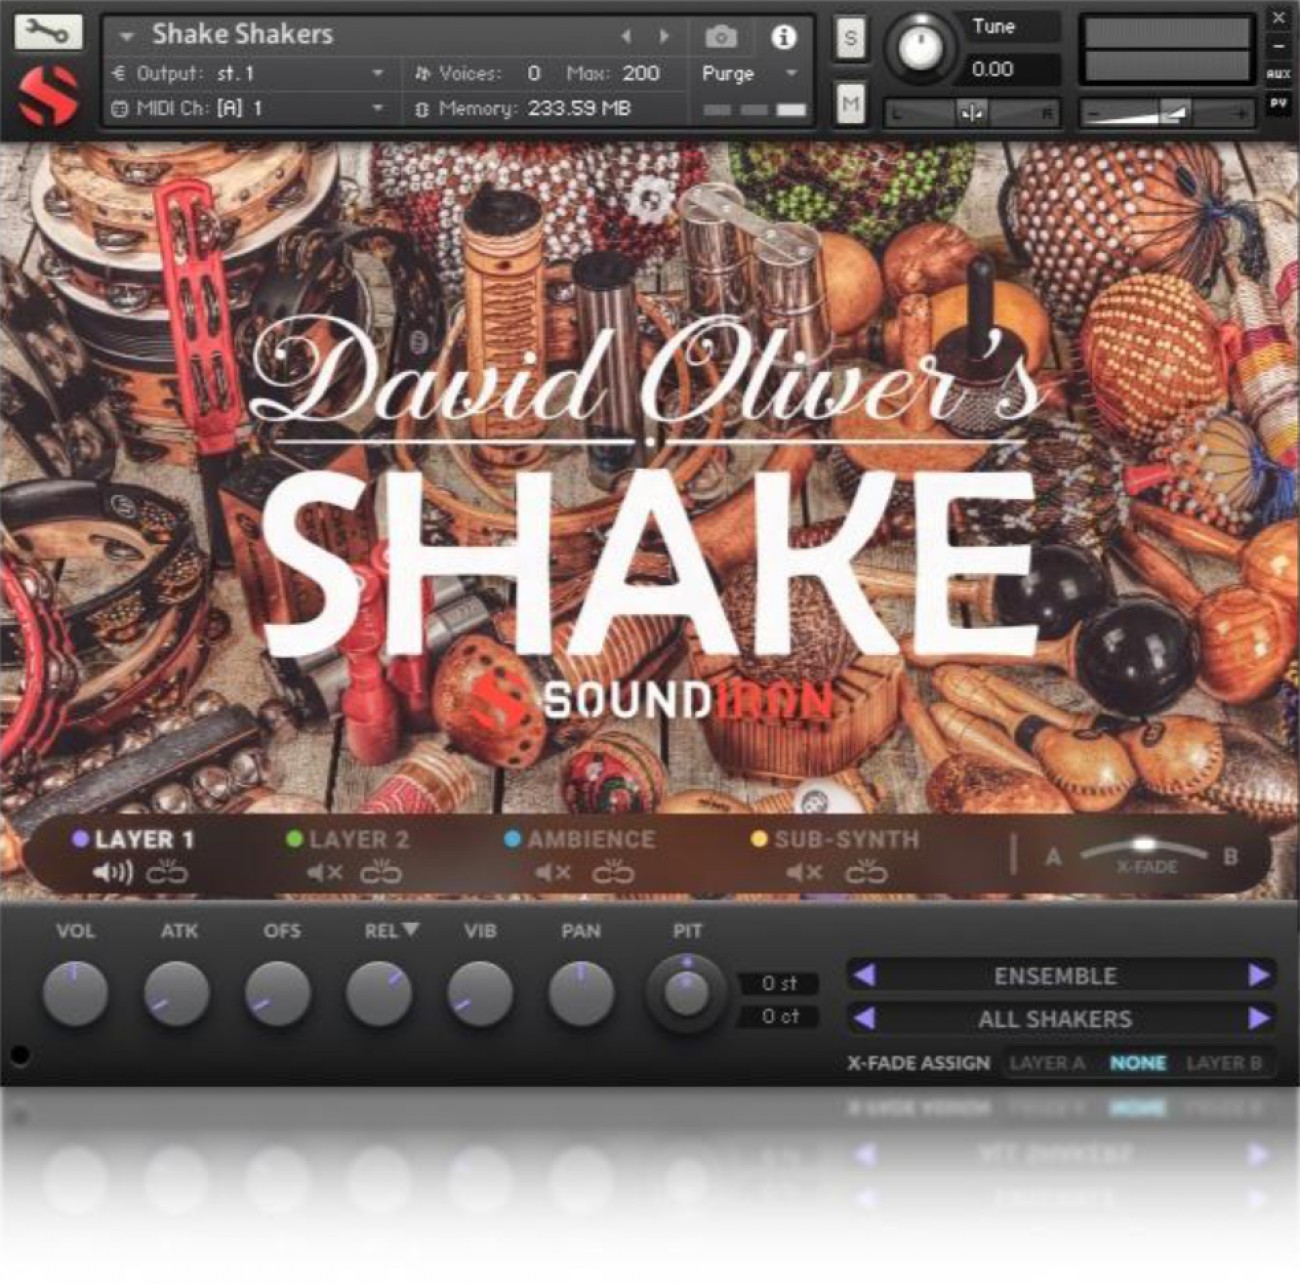Select next instrument with right arrow in header
The width and height of the screenshot is (1300, 1284).
664,36
